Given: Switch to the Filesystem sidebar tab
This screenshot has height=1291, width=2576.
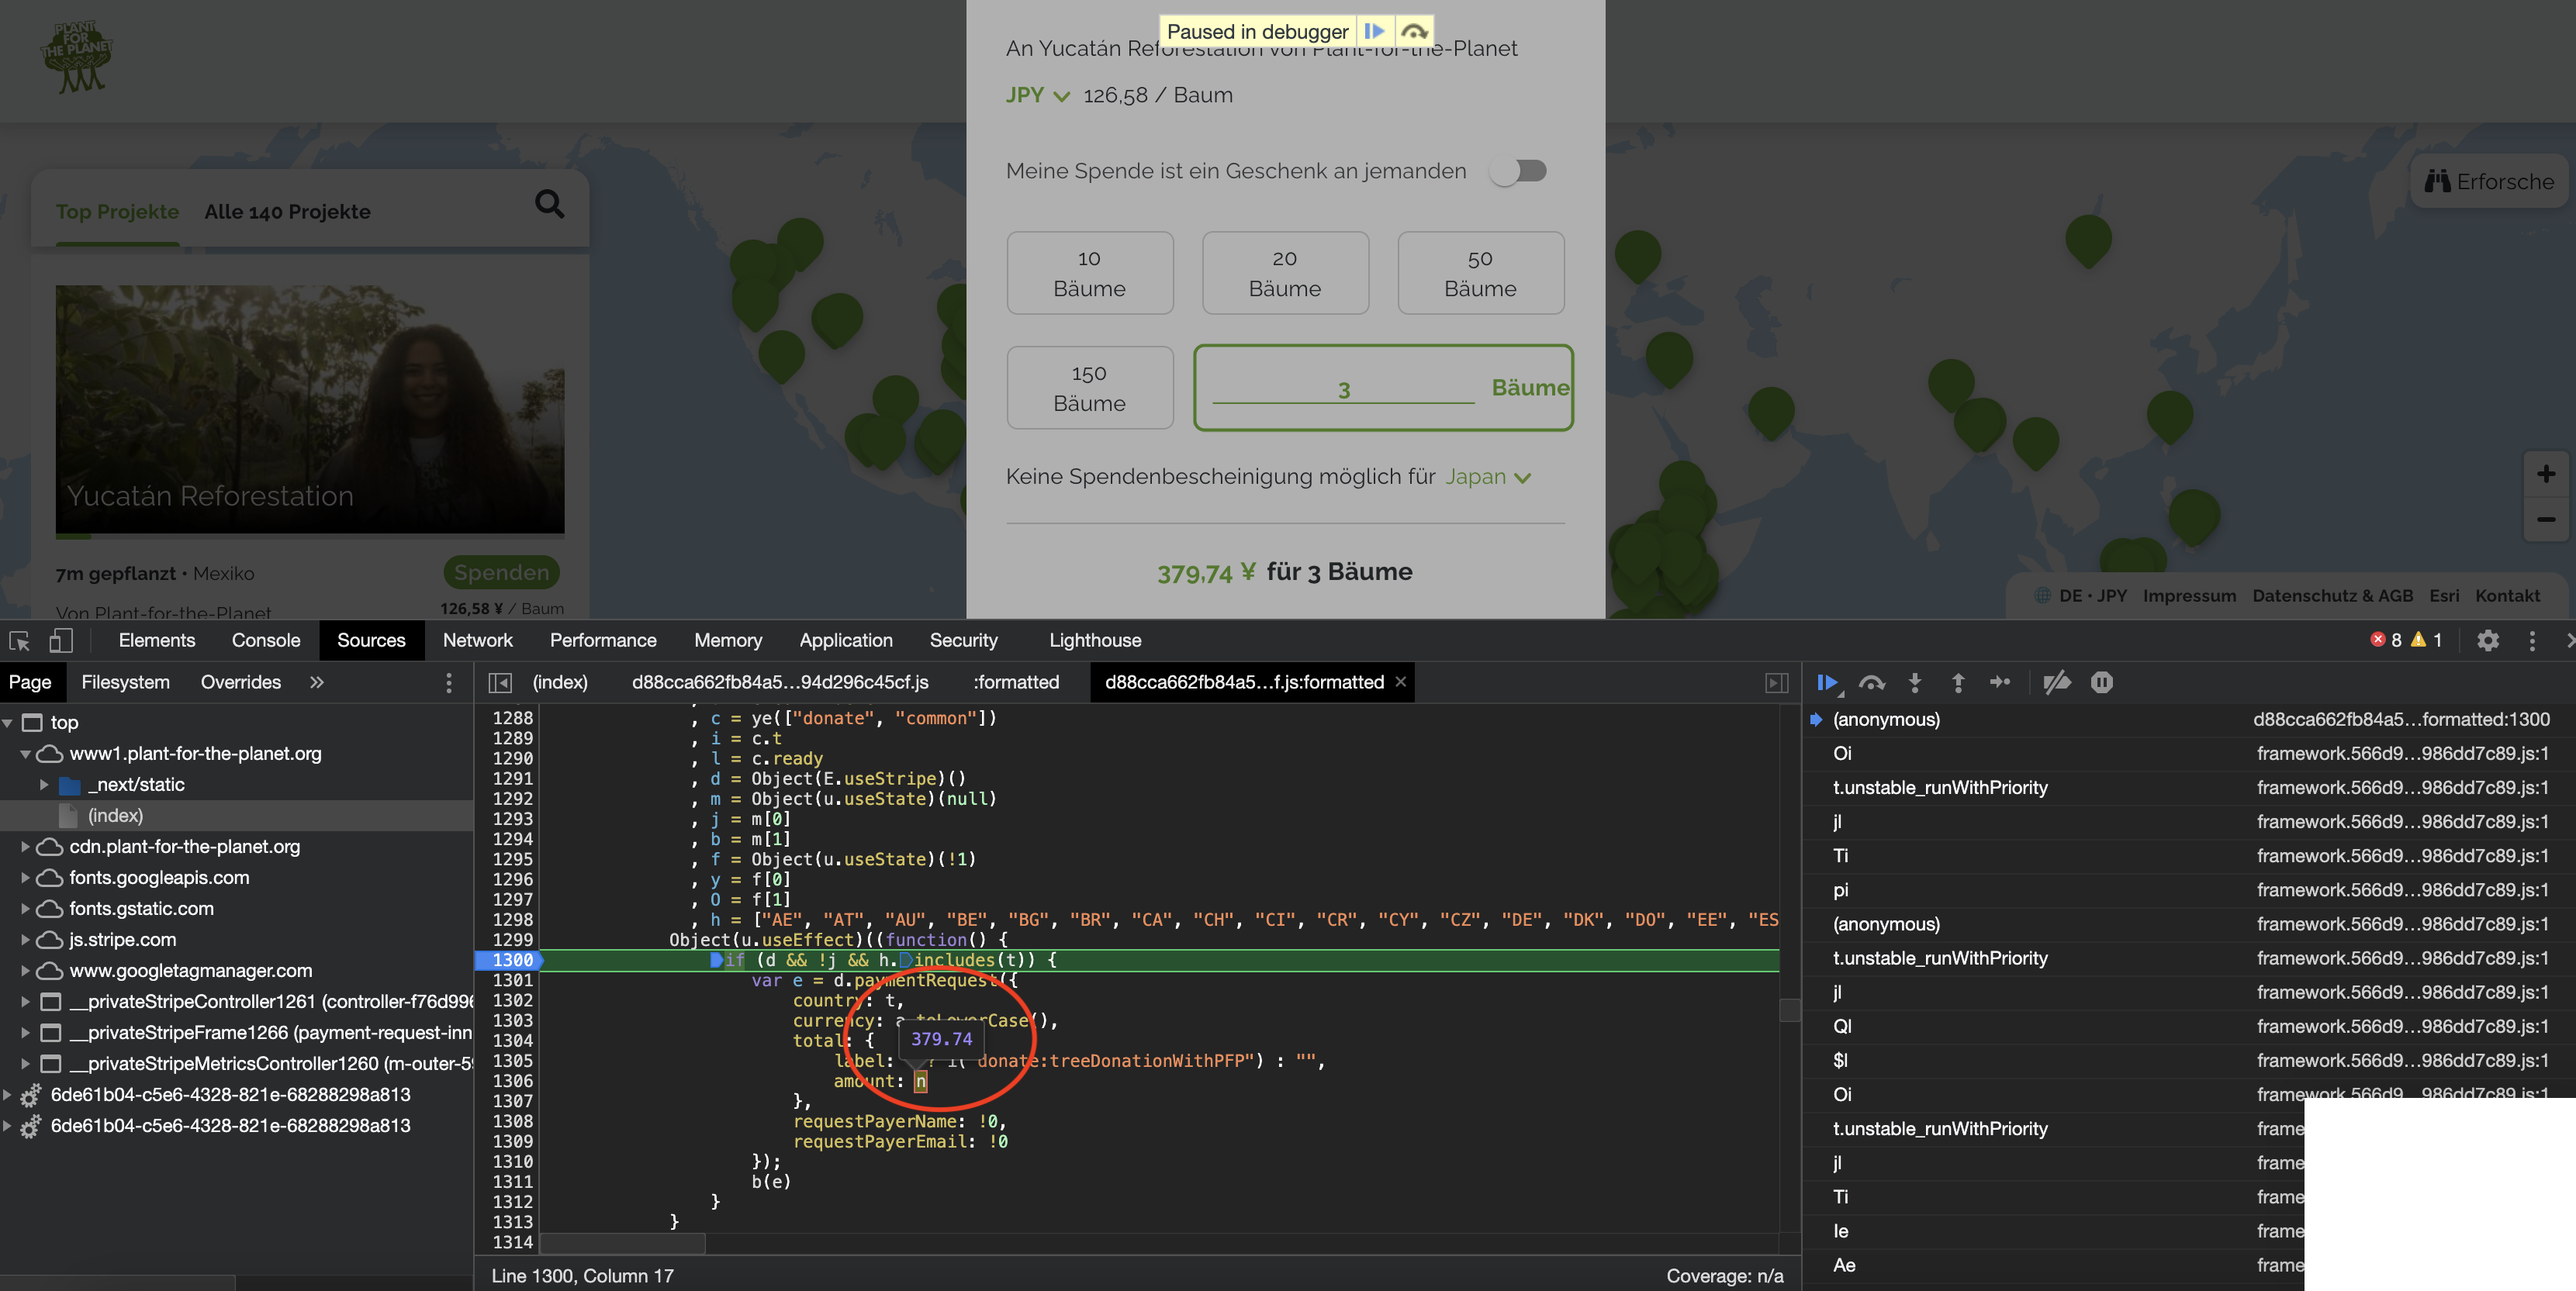Looking at the screenshot, I should pos(125,682).
